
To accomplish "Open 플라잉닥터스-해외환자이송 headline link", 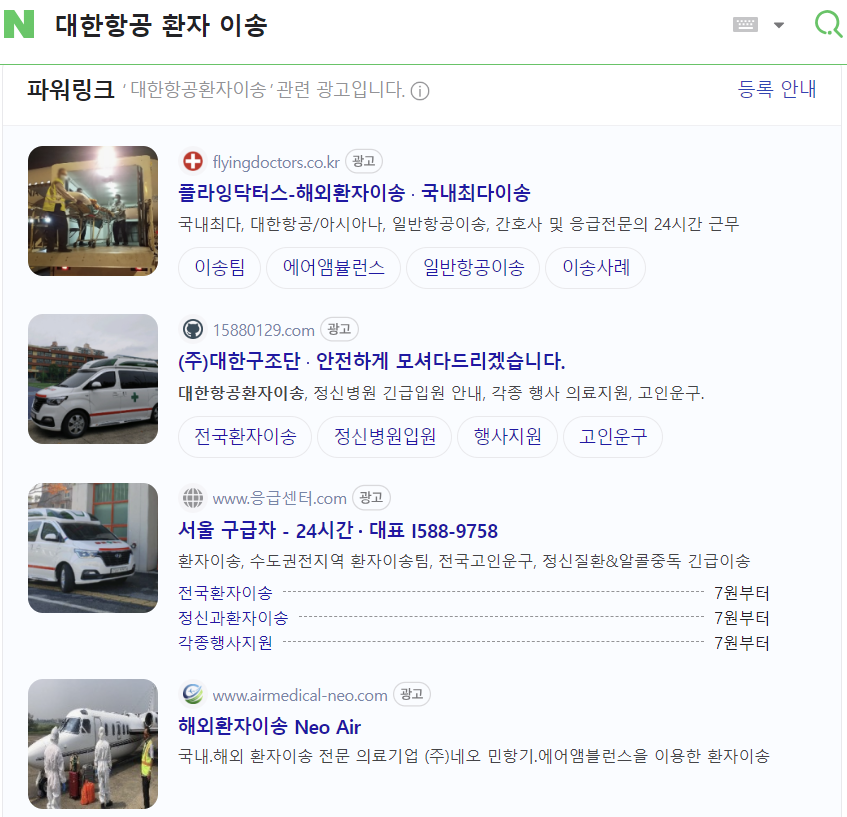I will (354, 193).
